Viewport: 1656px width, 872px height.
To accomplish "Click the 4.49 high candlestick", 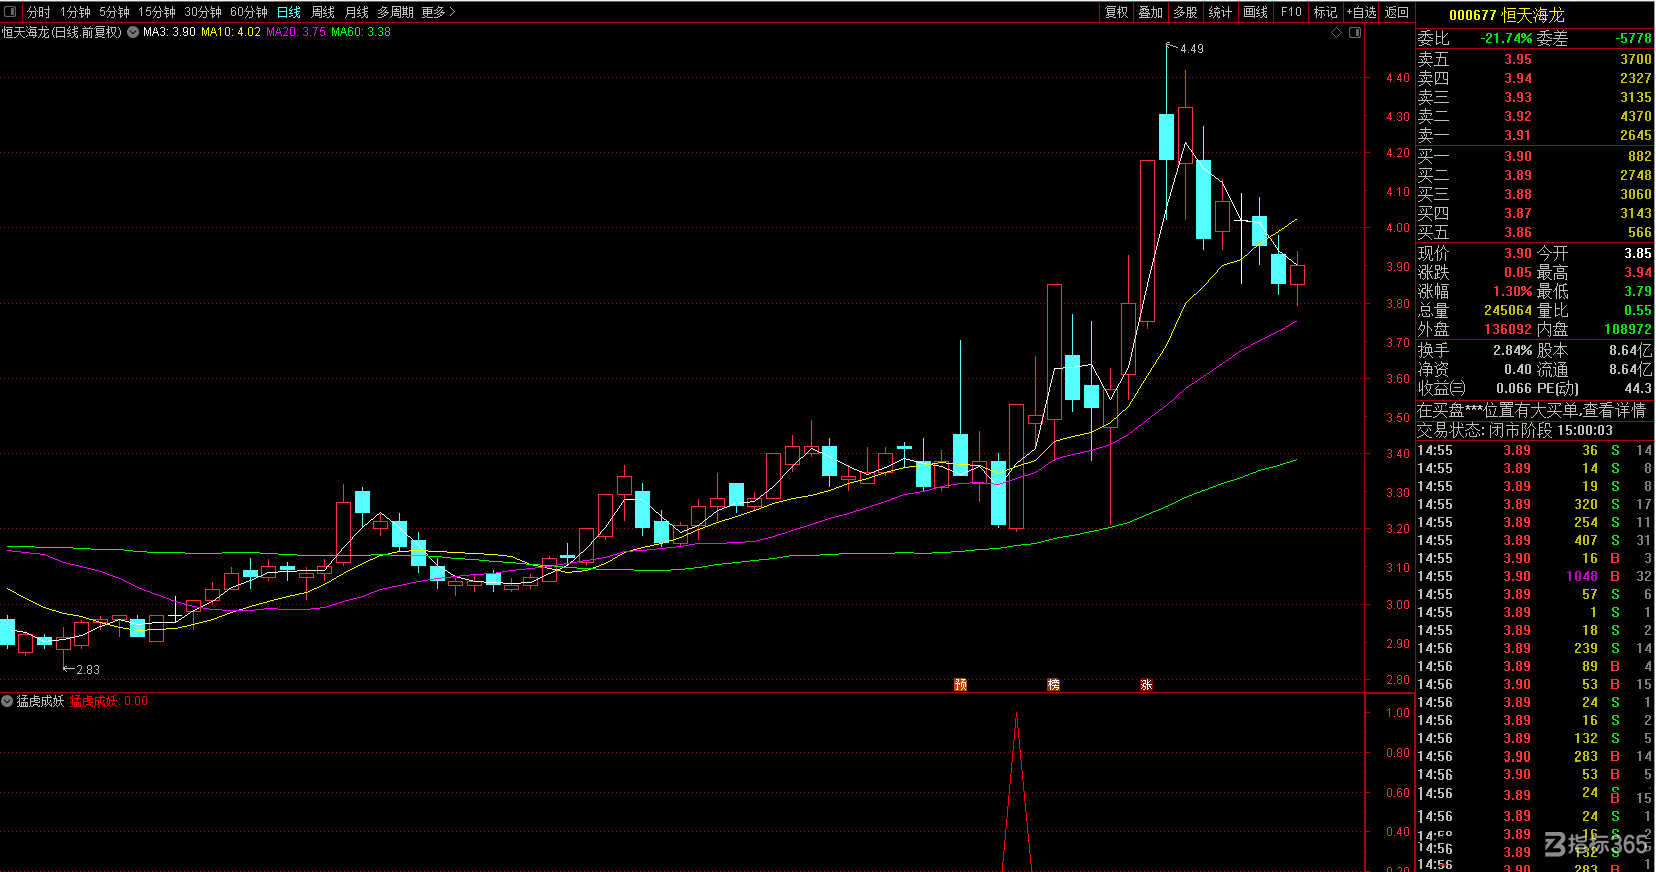I will 1166,131.
